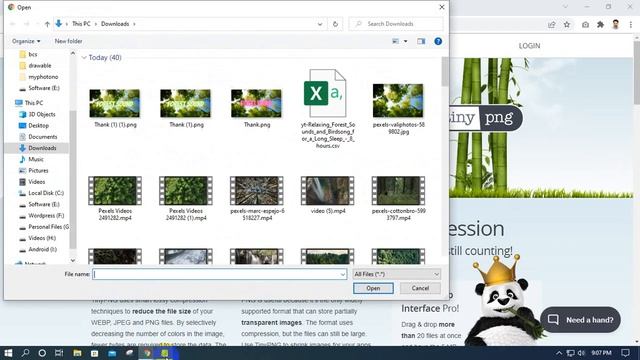Select Downloads in navigation pane
The height and width of the screenshot is (360, 640).
pyautogui.click(x=42, y=148)
